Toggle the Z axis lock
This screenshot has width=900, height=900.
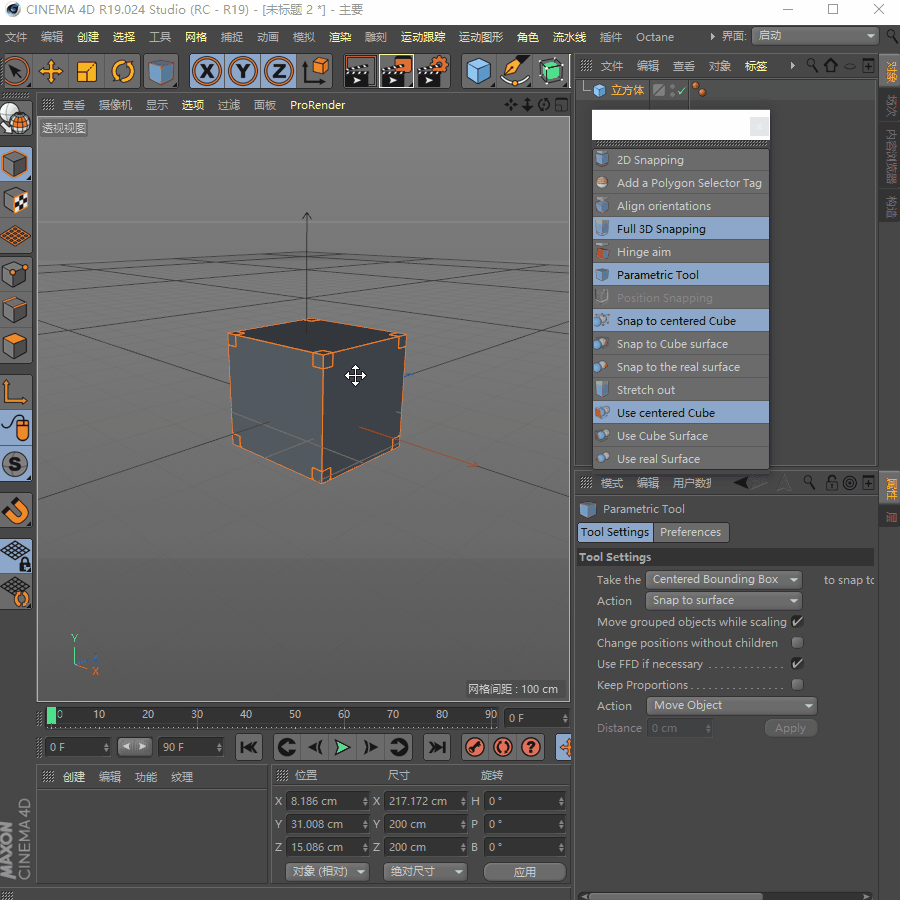click(279, 71)
